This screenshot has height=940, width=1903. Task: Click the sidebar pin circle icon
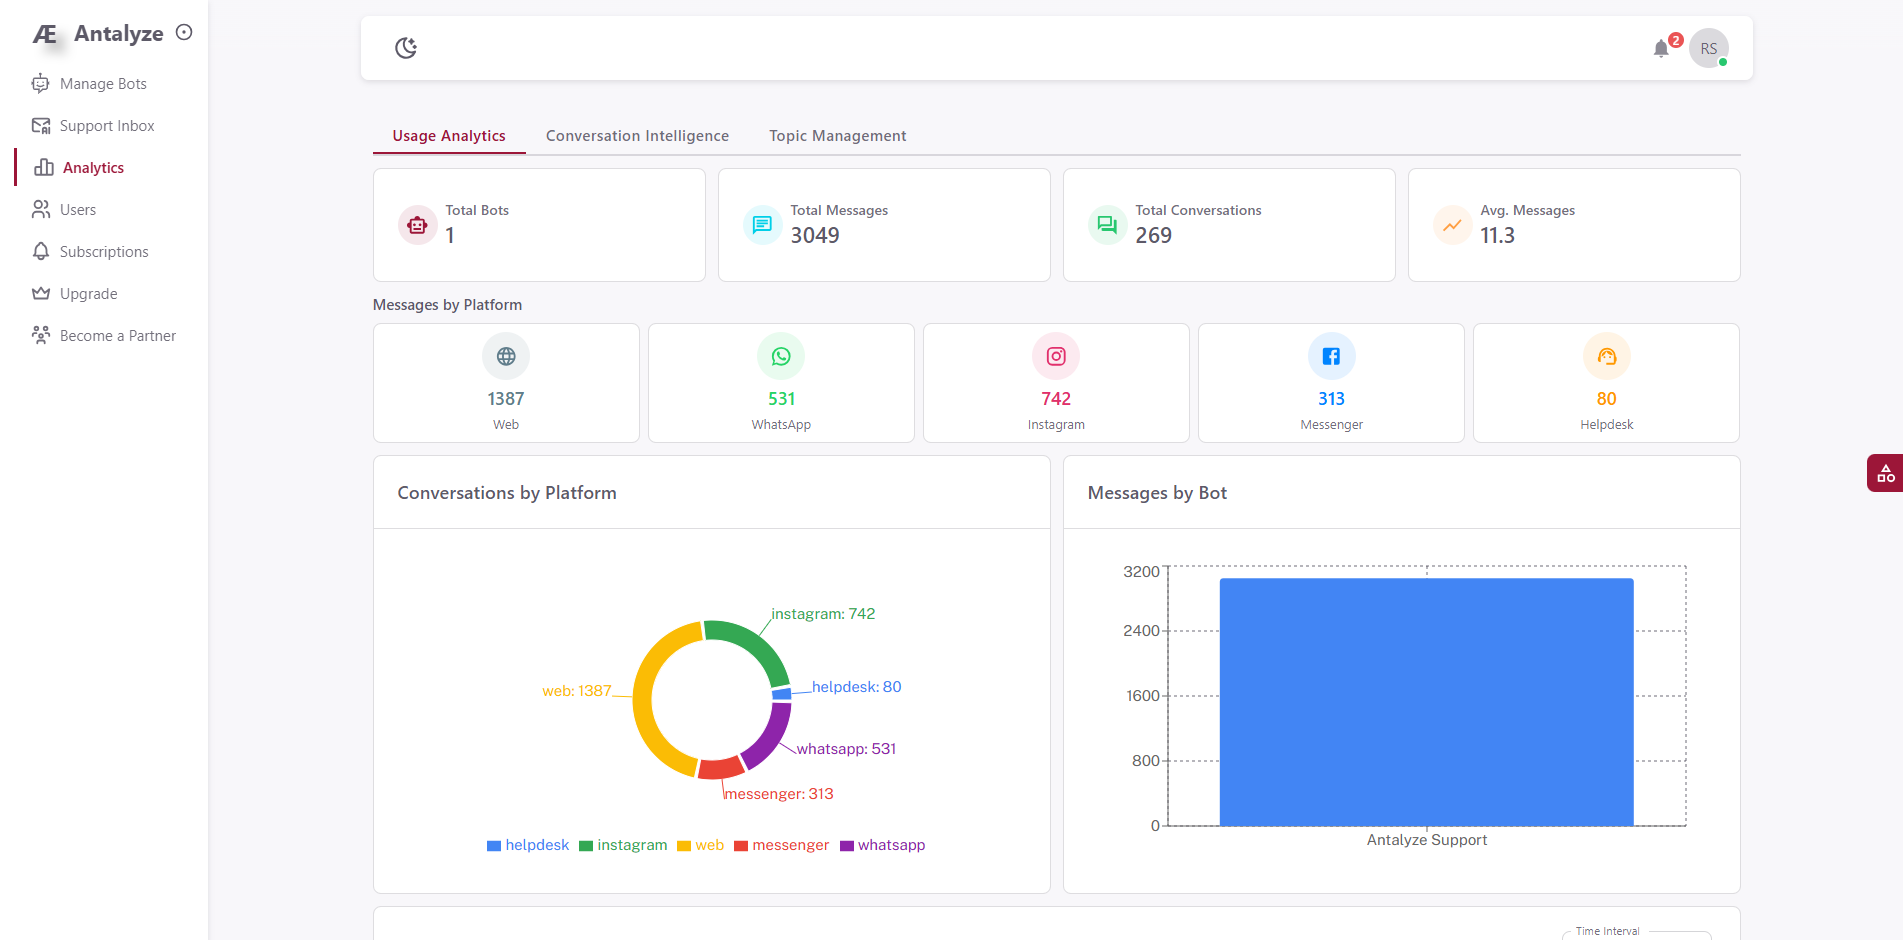(184, 32)
